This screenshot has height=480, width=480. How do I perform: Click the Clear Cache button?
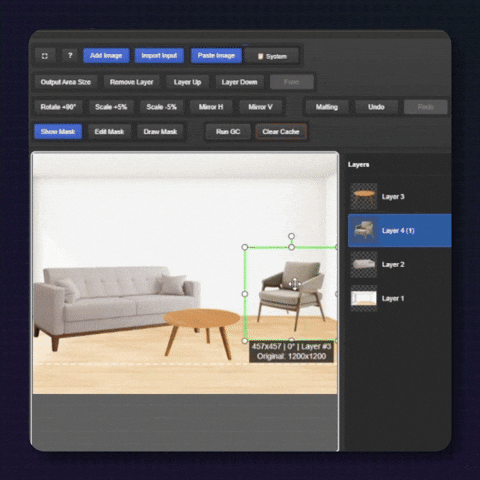[x=281, y=132]
